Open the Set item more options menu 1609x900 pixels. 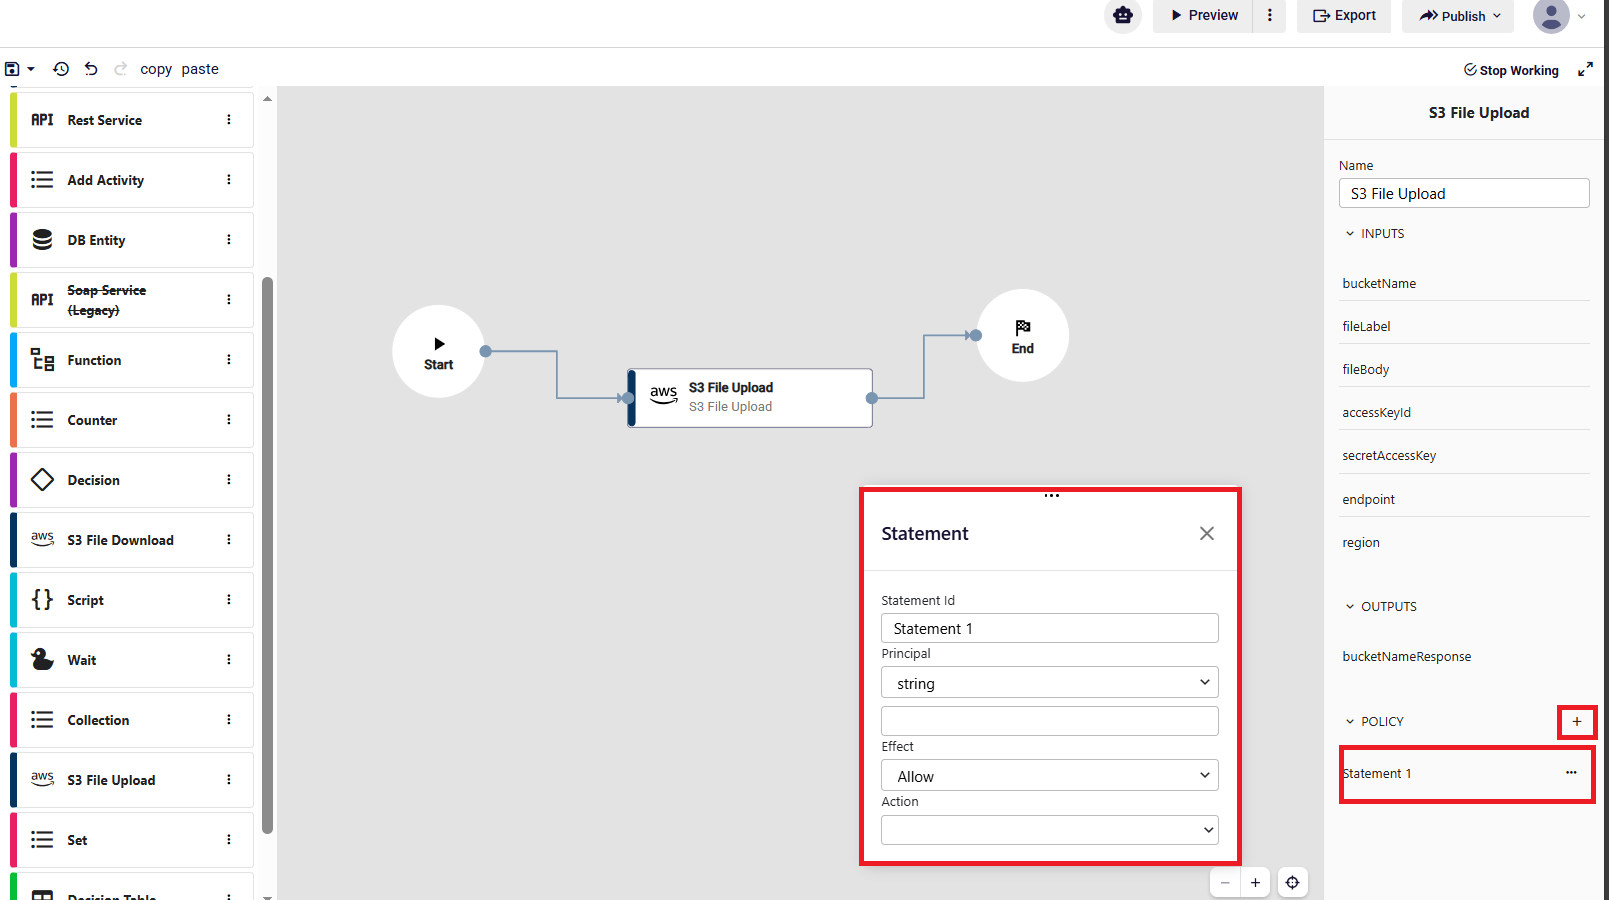(229, 840)
